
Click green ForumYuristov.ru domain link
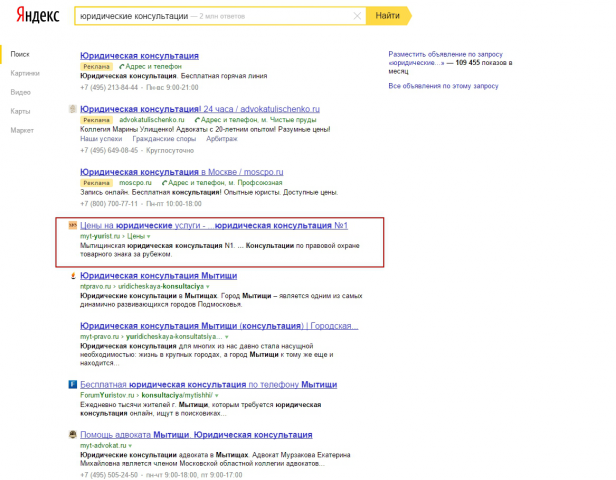point(107,395)
